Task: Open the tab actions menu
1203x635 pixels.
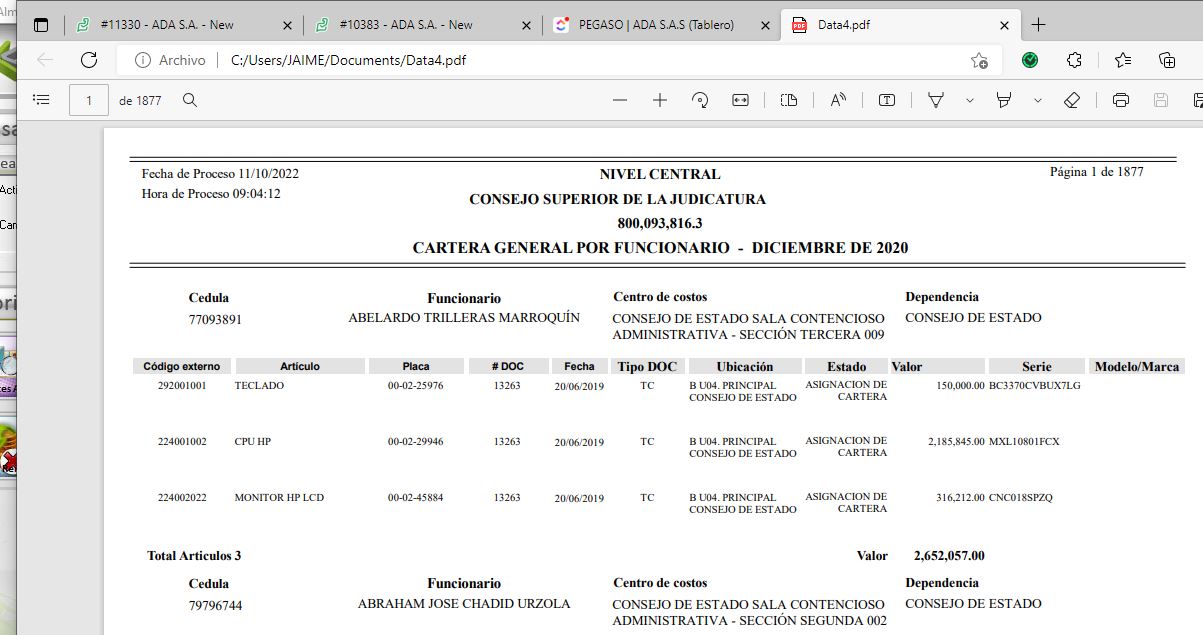Action: click(41, 25)
